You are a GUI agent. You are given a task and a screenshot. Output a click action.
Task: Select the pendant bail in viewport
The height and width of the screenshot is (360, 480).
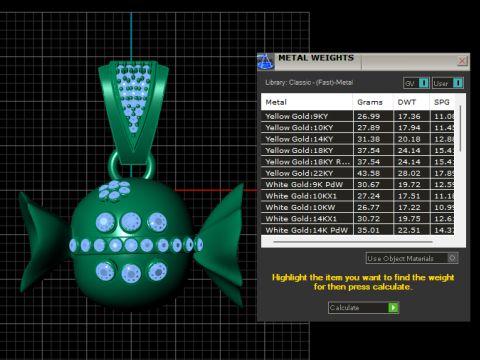pyautogui.click(x=133, y=112)
